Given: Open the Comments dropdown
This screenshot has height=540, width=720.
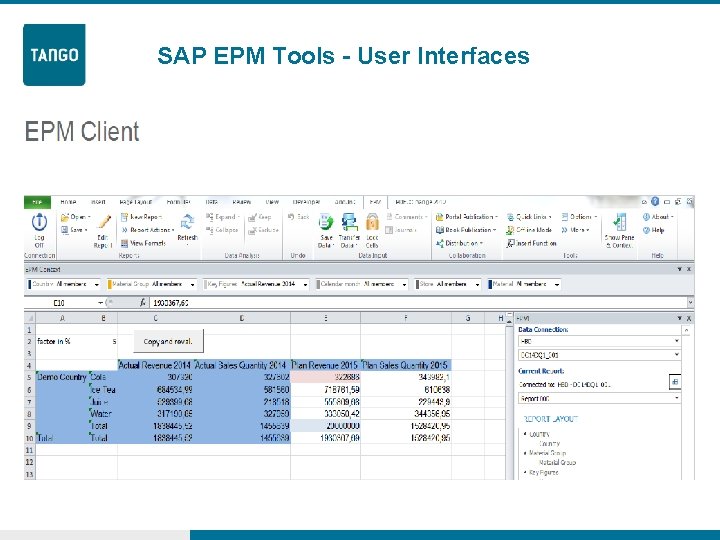Looking at the screenshot, I should 406,217.
